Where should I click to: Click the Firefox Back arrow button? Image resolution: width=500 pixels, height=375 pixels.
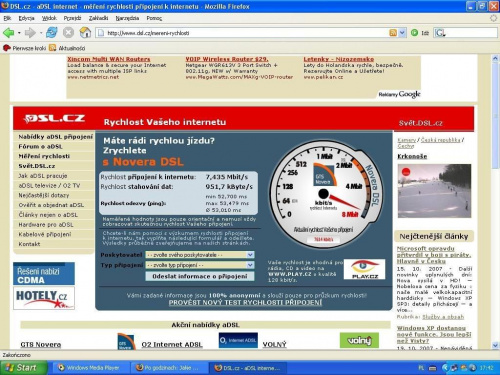coord(9,33)
